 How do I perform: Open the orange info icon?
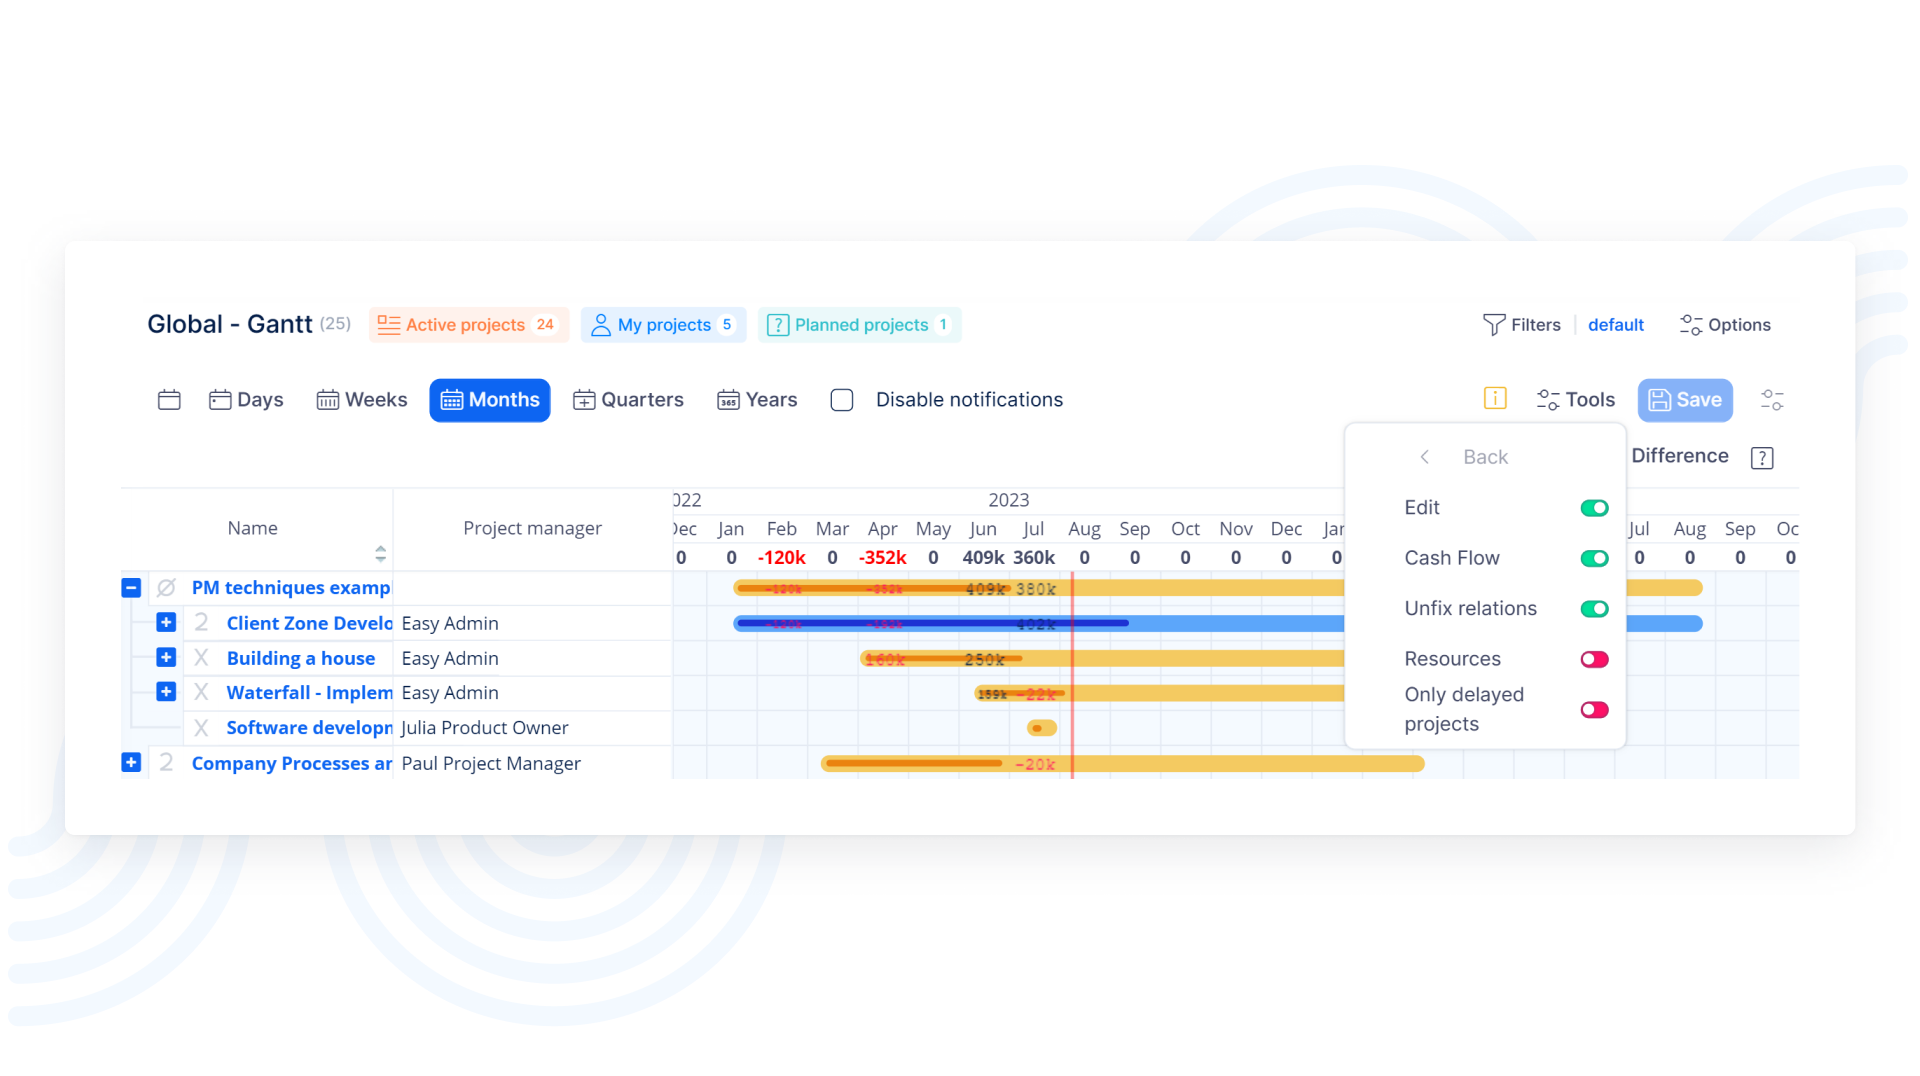click(x=1494, y=399)
